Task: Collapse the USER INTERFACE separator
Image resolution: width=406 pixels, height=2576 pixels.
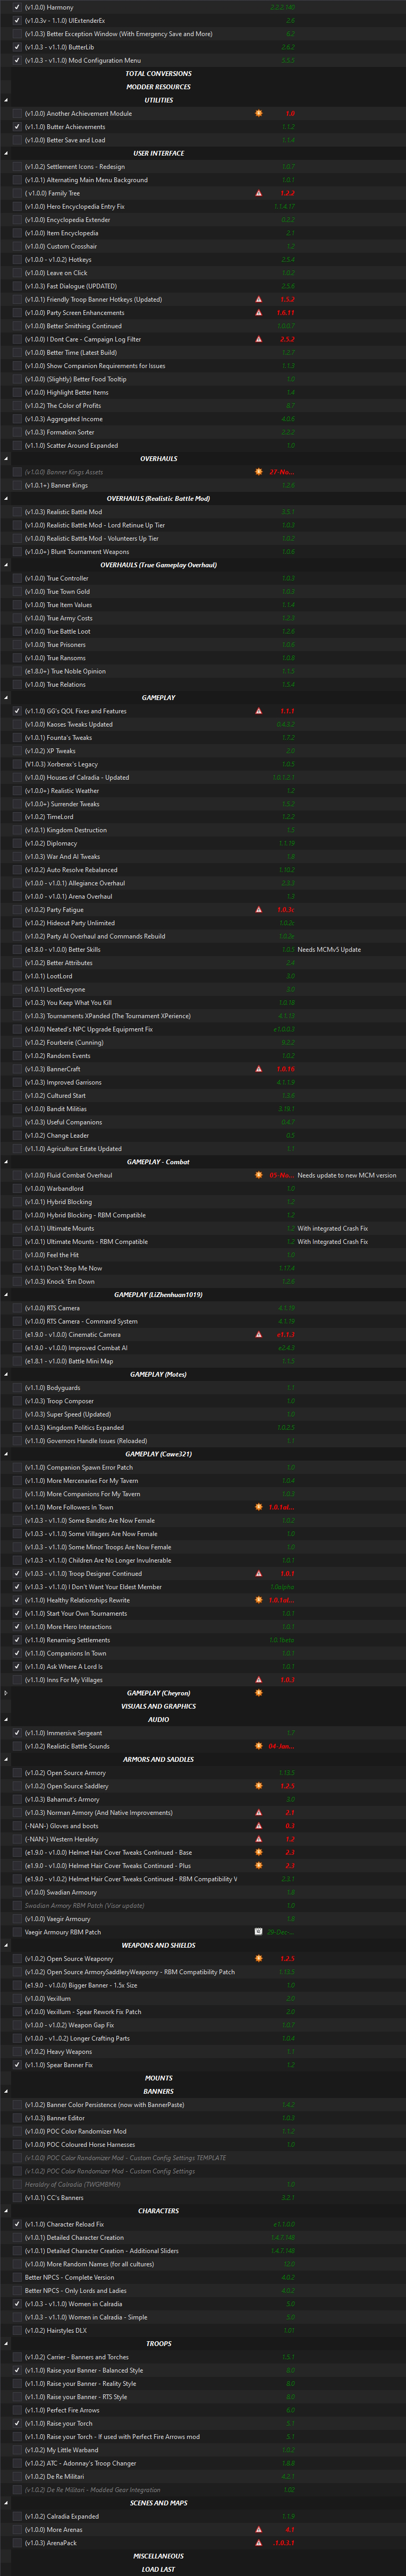Action: (x=6, y=153)
